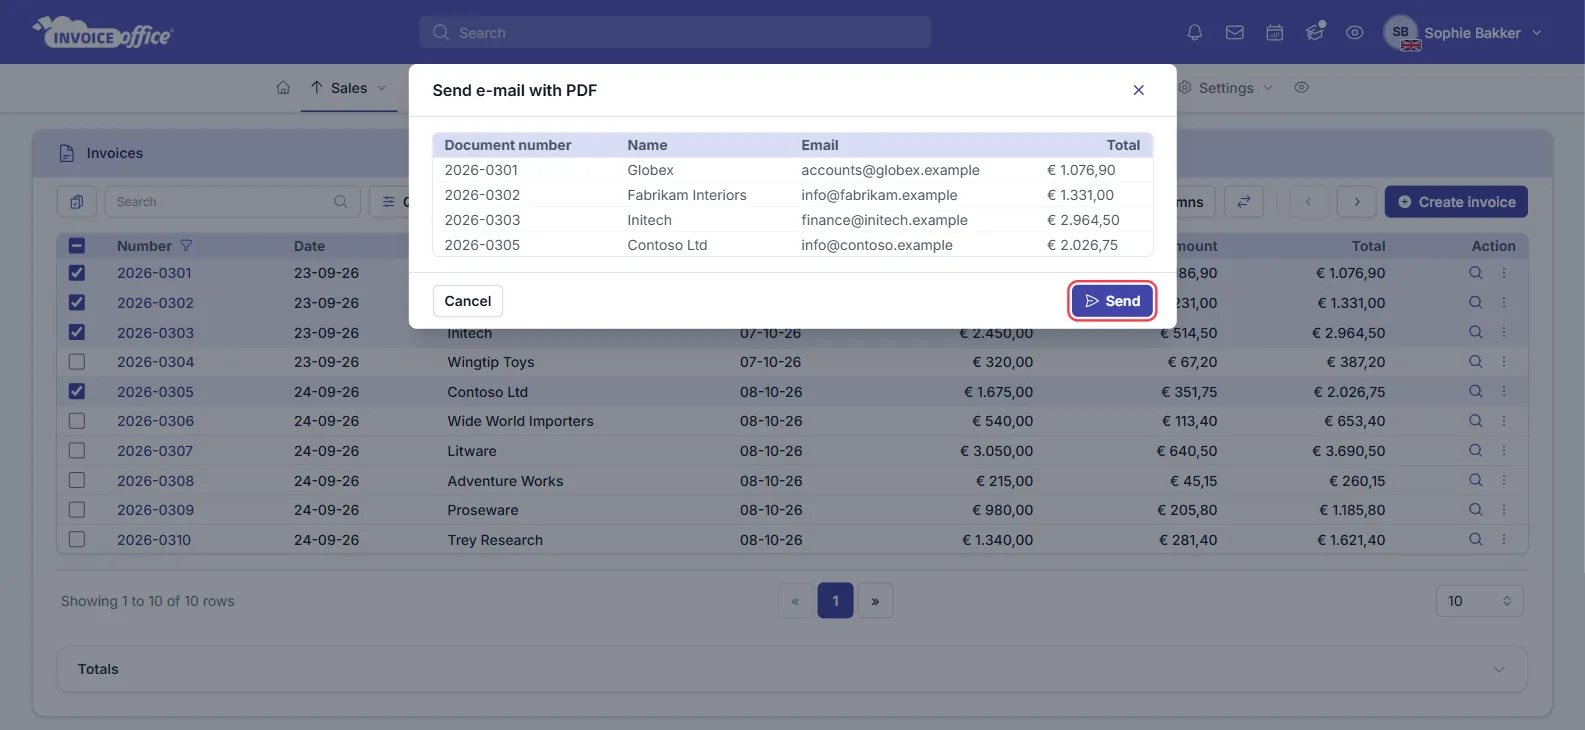Image resolution: width=1585 pixels, height=730 pixels.
Task: View invoice 2026-0306 with magnifier icon
Action: point(1475,421)
